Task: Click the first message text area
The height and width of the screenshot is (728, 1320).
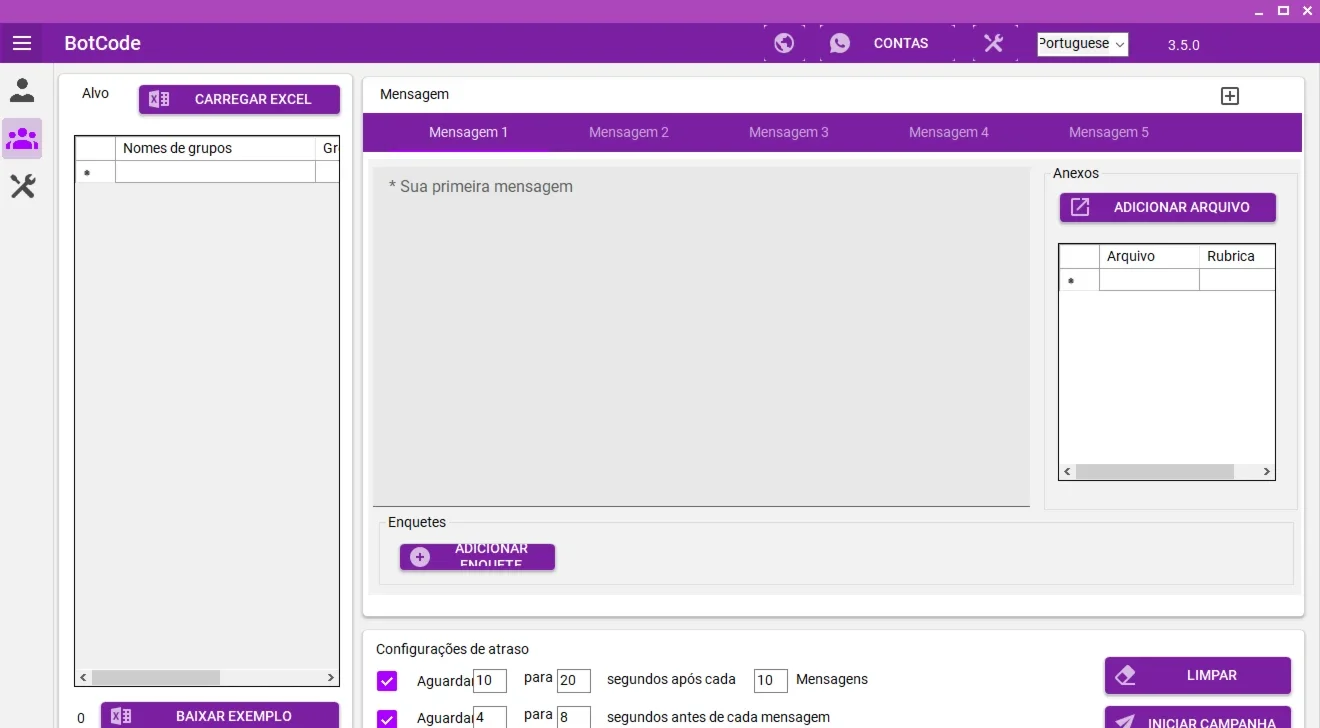Action: (701, 336)
